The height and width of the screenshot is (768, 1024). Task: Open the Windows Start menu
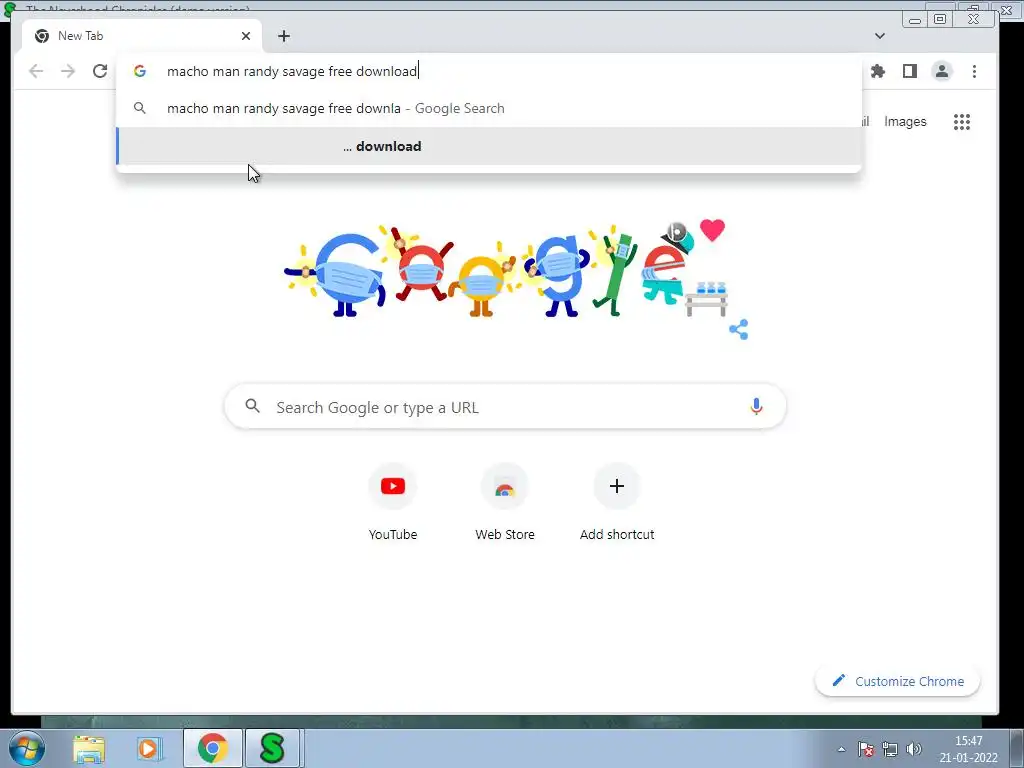27,748
